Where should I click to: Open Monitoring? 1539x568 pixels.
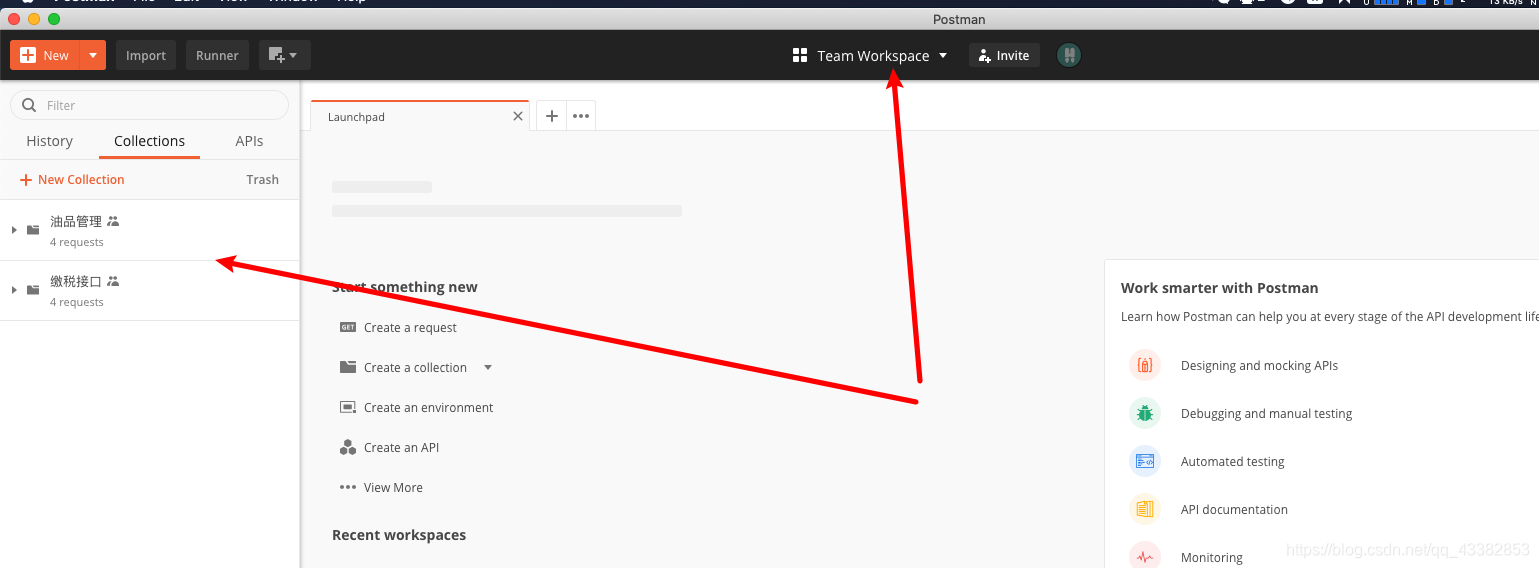(x=1211, y=557)
